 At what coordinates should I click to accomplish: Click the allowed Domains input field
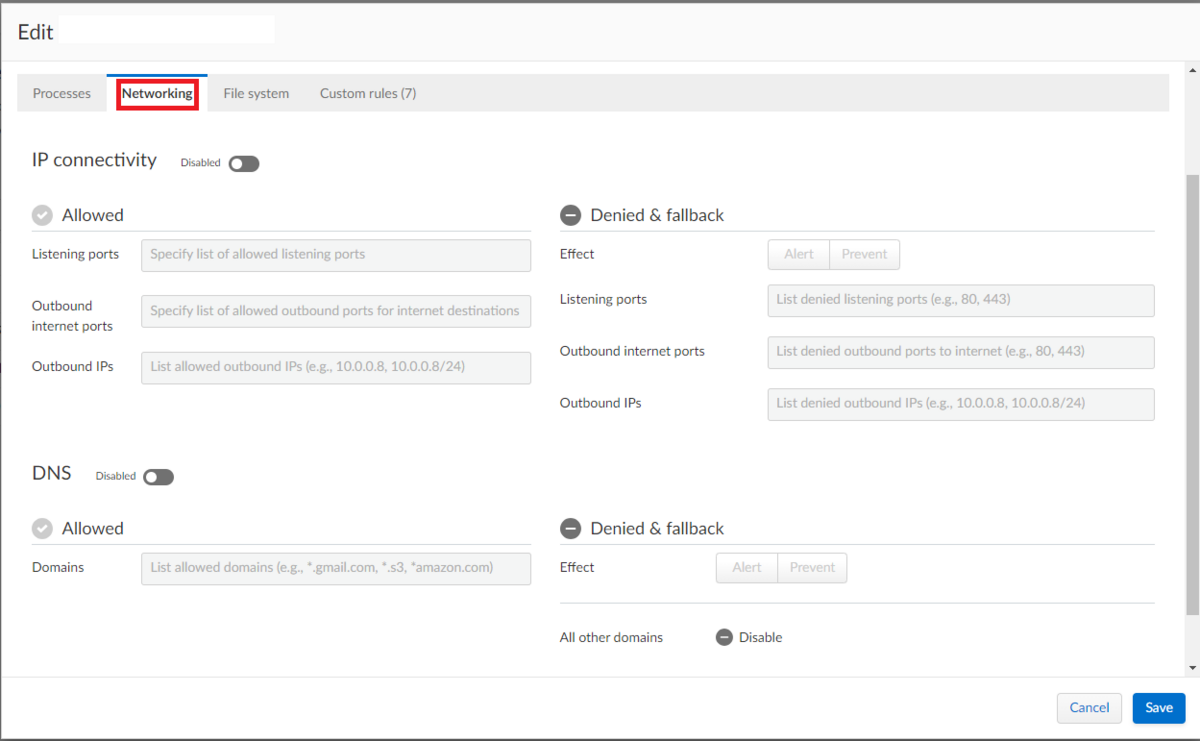coord(335,568)
